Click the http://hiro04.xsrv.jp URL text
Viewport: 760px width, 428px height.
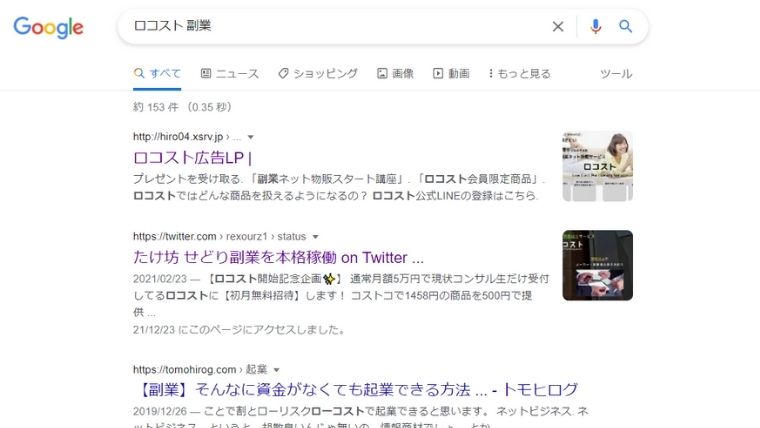click(x=178, y=137)
